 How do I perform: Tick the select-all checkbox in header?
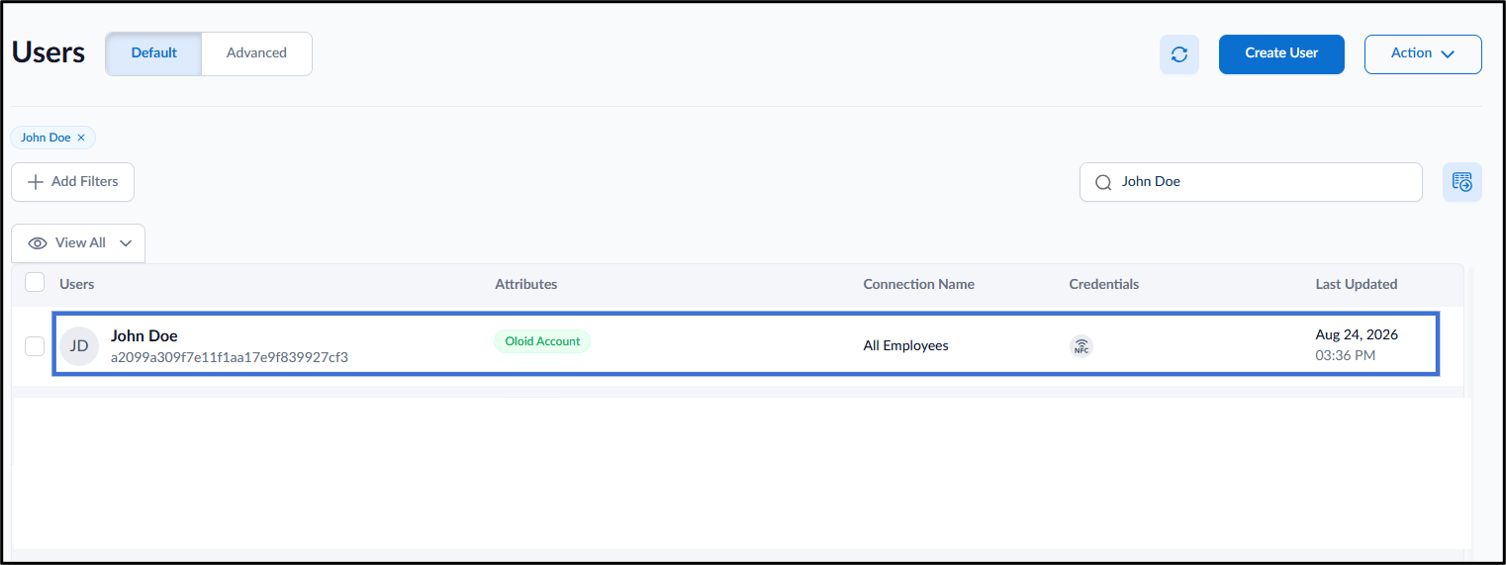pos(35,283)
